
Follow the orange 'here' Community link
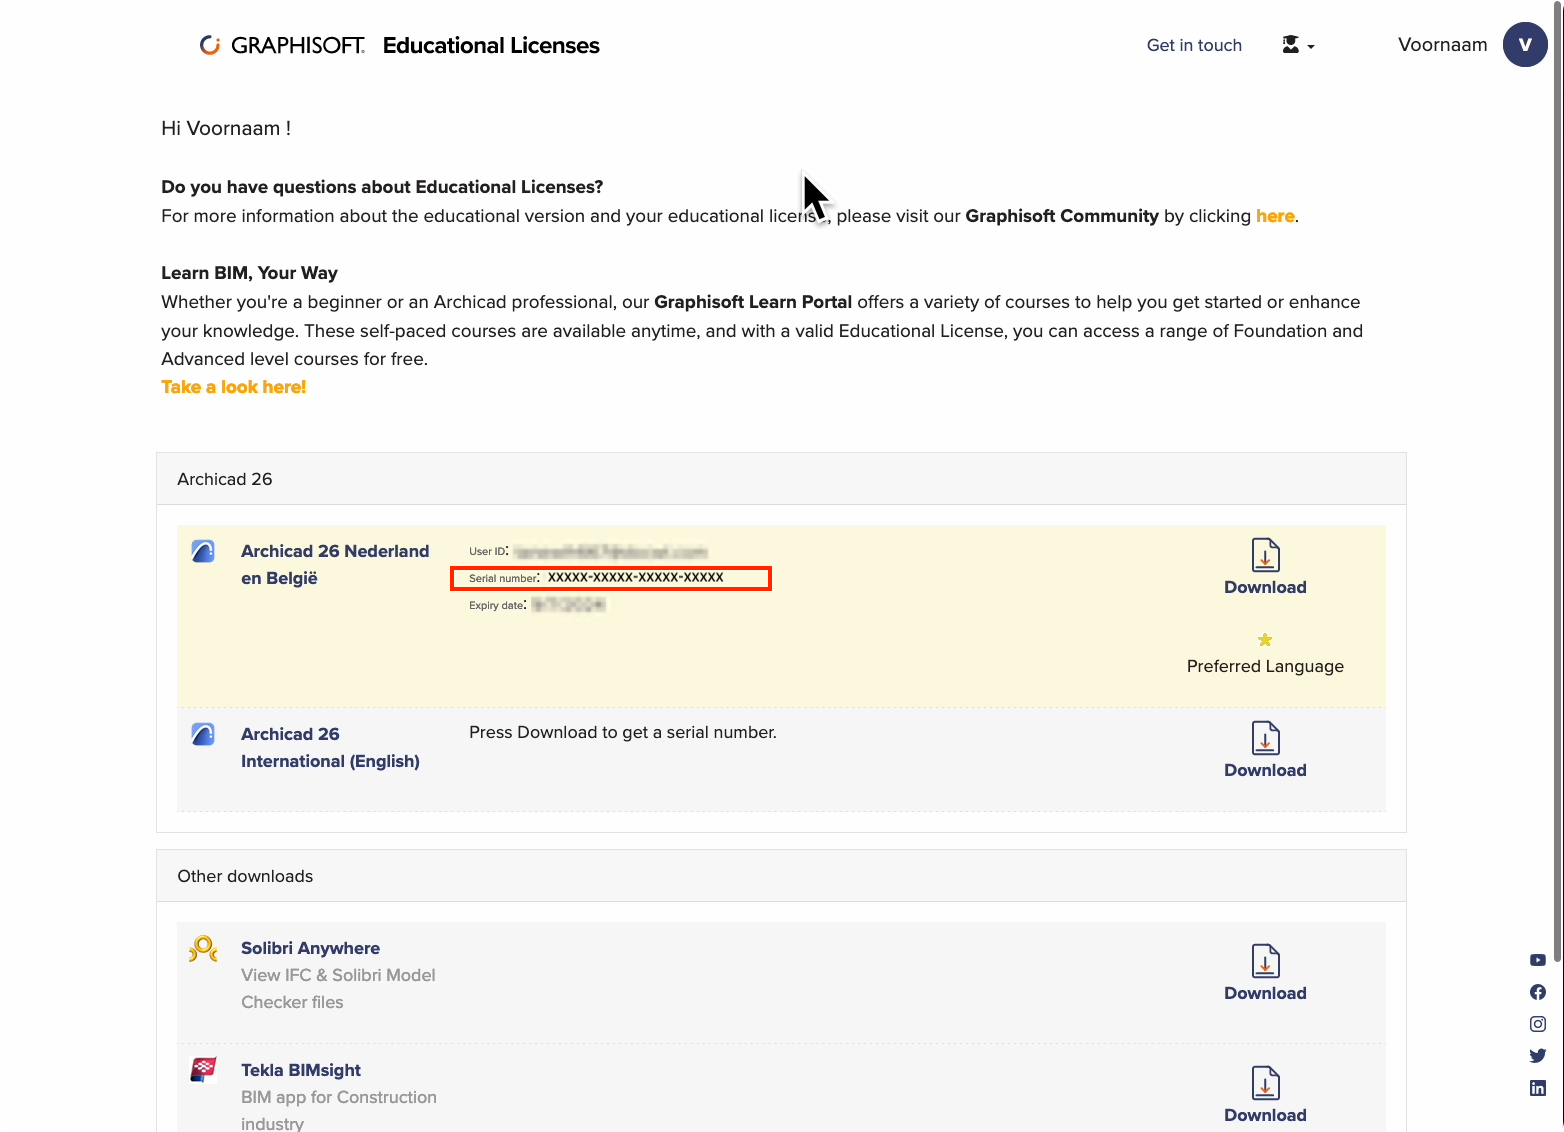click(x=1275, y=216)
